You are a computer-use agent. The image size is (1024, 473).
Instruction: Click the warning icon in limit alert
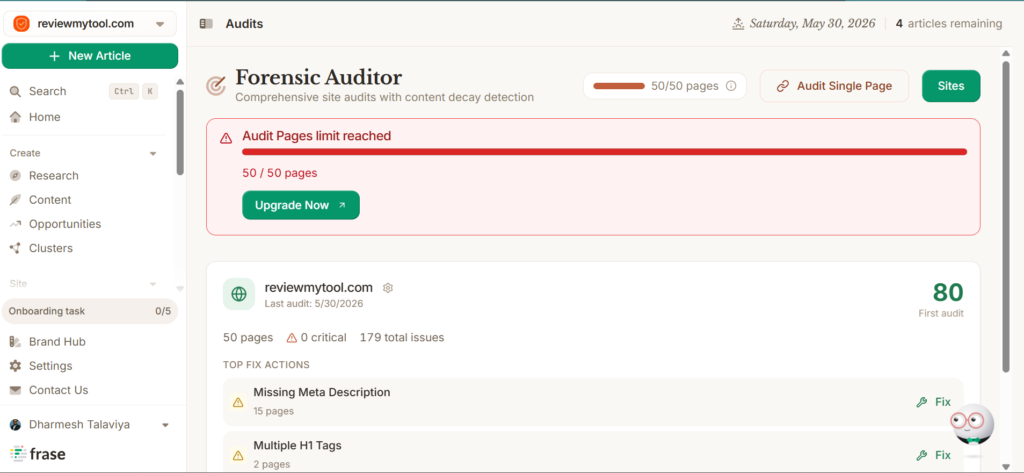pos(226,138)
